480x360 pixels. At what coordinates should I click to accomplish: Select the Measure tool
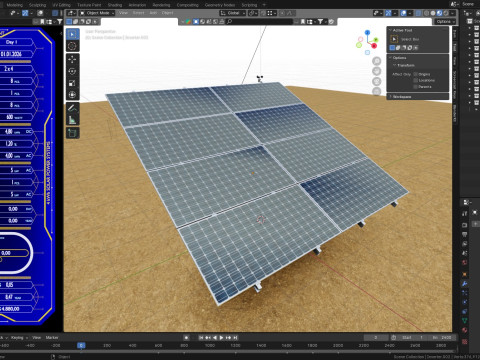pos(72,120)
